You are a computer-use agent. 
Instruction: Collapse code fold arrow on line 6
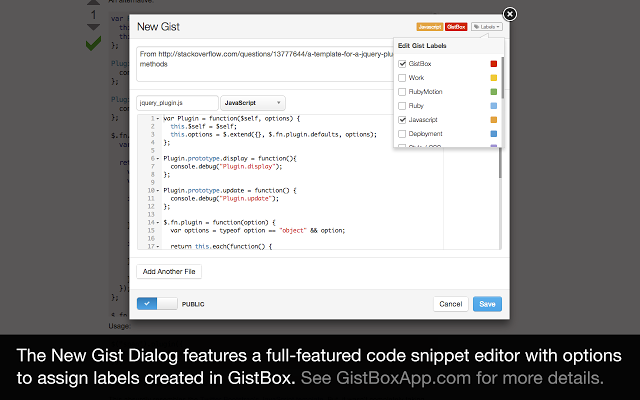click(x=158, y=159)
